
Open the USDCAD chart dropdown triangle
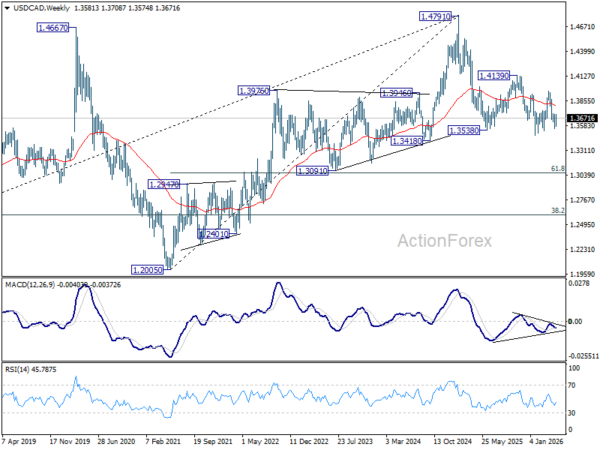pos(8,8)
